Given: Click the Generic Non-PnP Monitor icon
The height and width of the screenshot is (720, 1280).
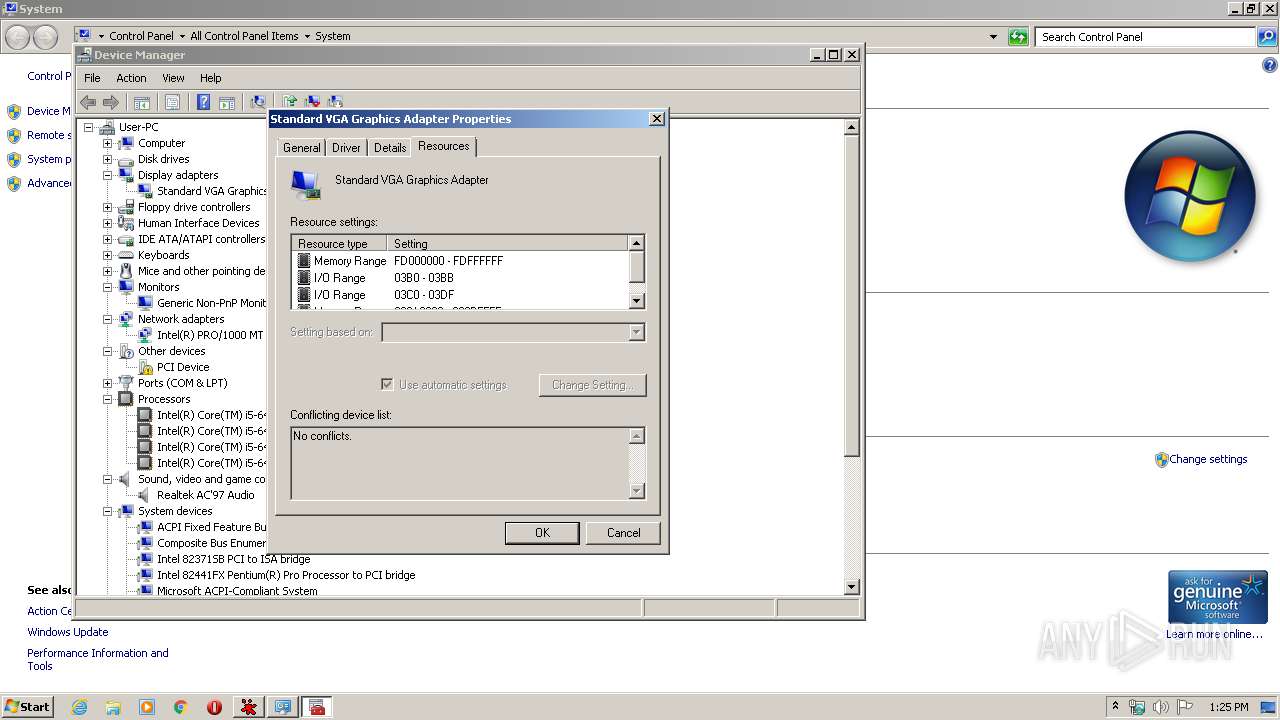Looking at the screenshot, I should click(145, 303).
